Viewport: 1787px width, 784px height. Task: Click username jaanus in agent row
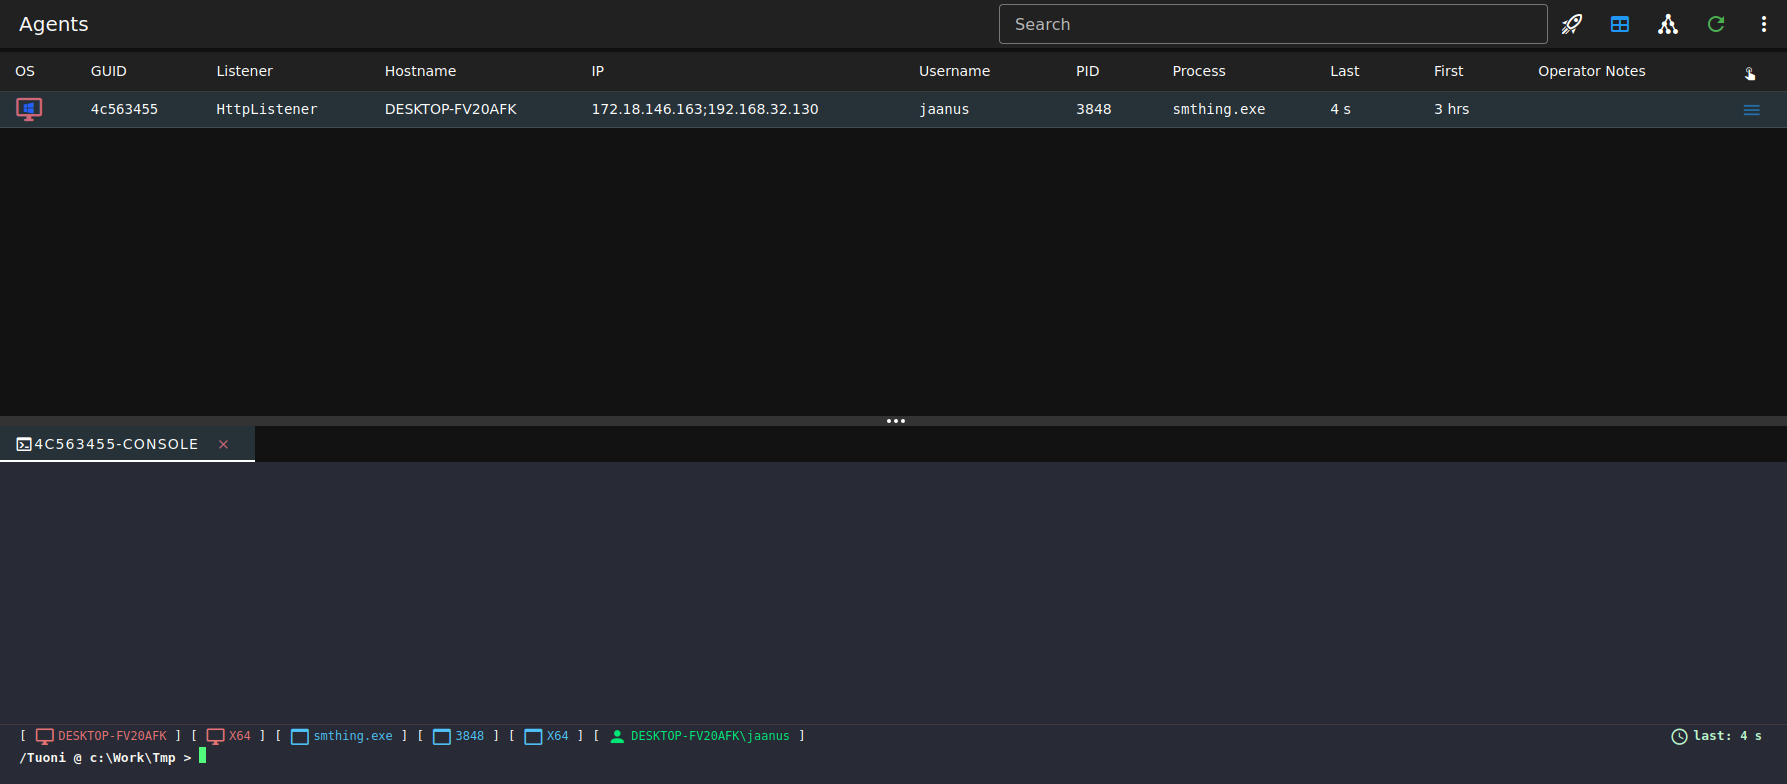coord(944,109)
